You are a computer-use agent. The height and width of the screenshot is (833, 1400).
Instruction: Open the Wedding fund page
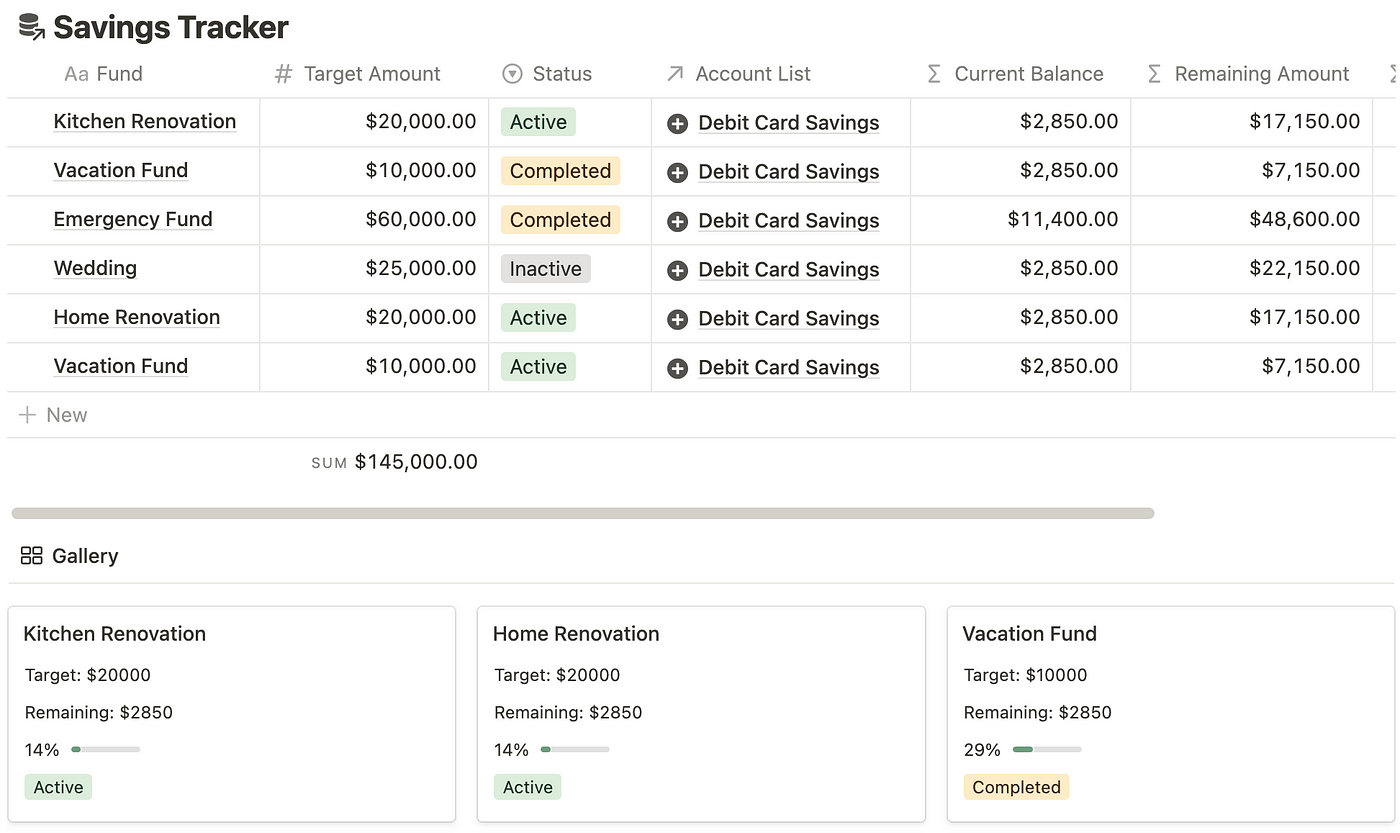(x=95, y=269)
